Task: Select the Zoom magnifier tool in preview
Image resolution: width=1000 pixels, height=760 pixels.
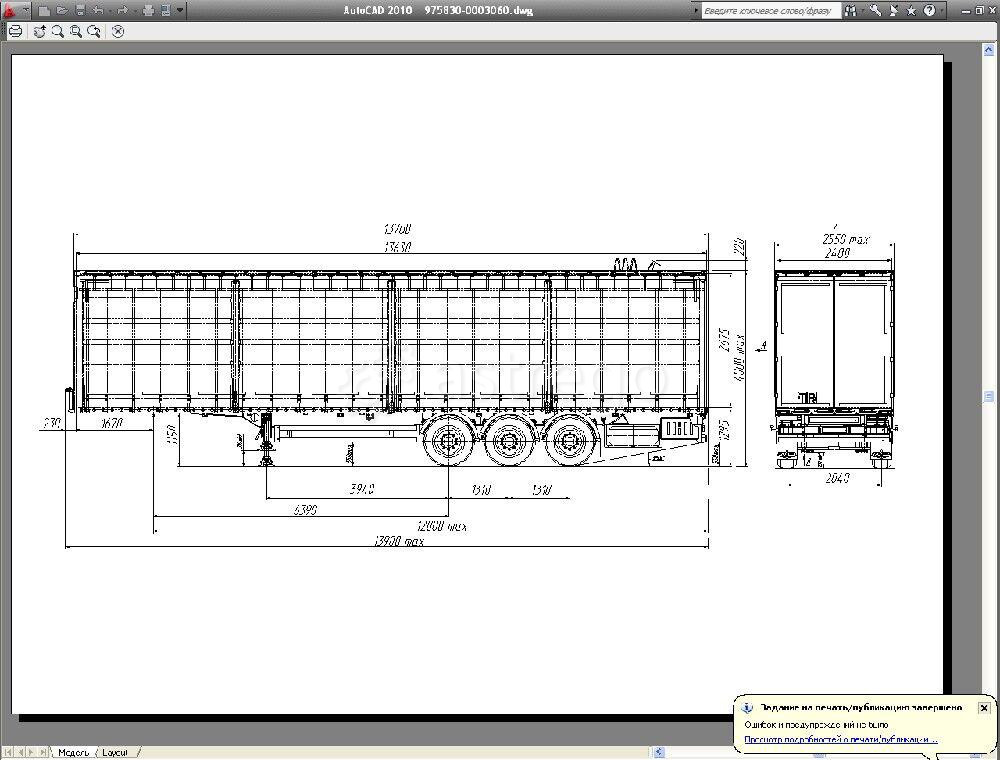Action: (57, 31)
